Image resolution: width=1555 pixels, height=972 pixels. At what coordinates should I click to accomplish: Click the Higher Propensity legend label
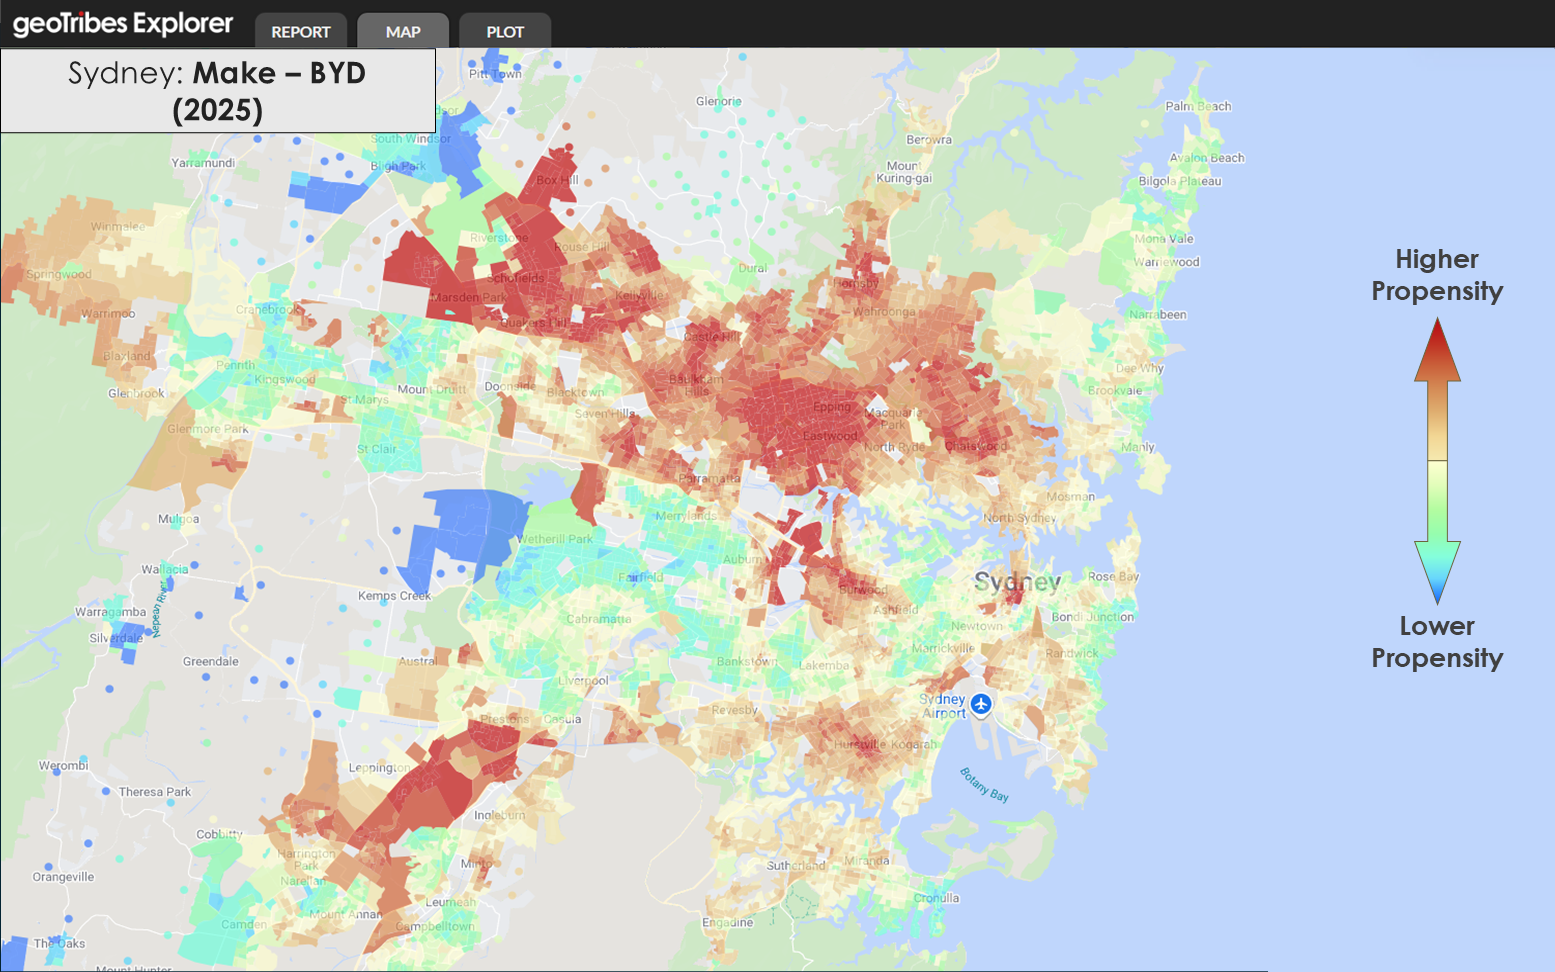(1437, 275)
